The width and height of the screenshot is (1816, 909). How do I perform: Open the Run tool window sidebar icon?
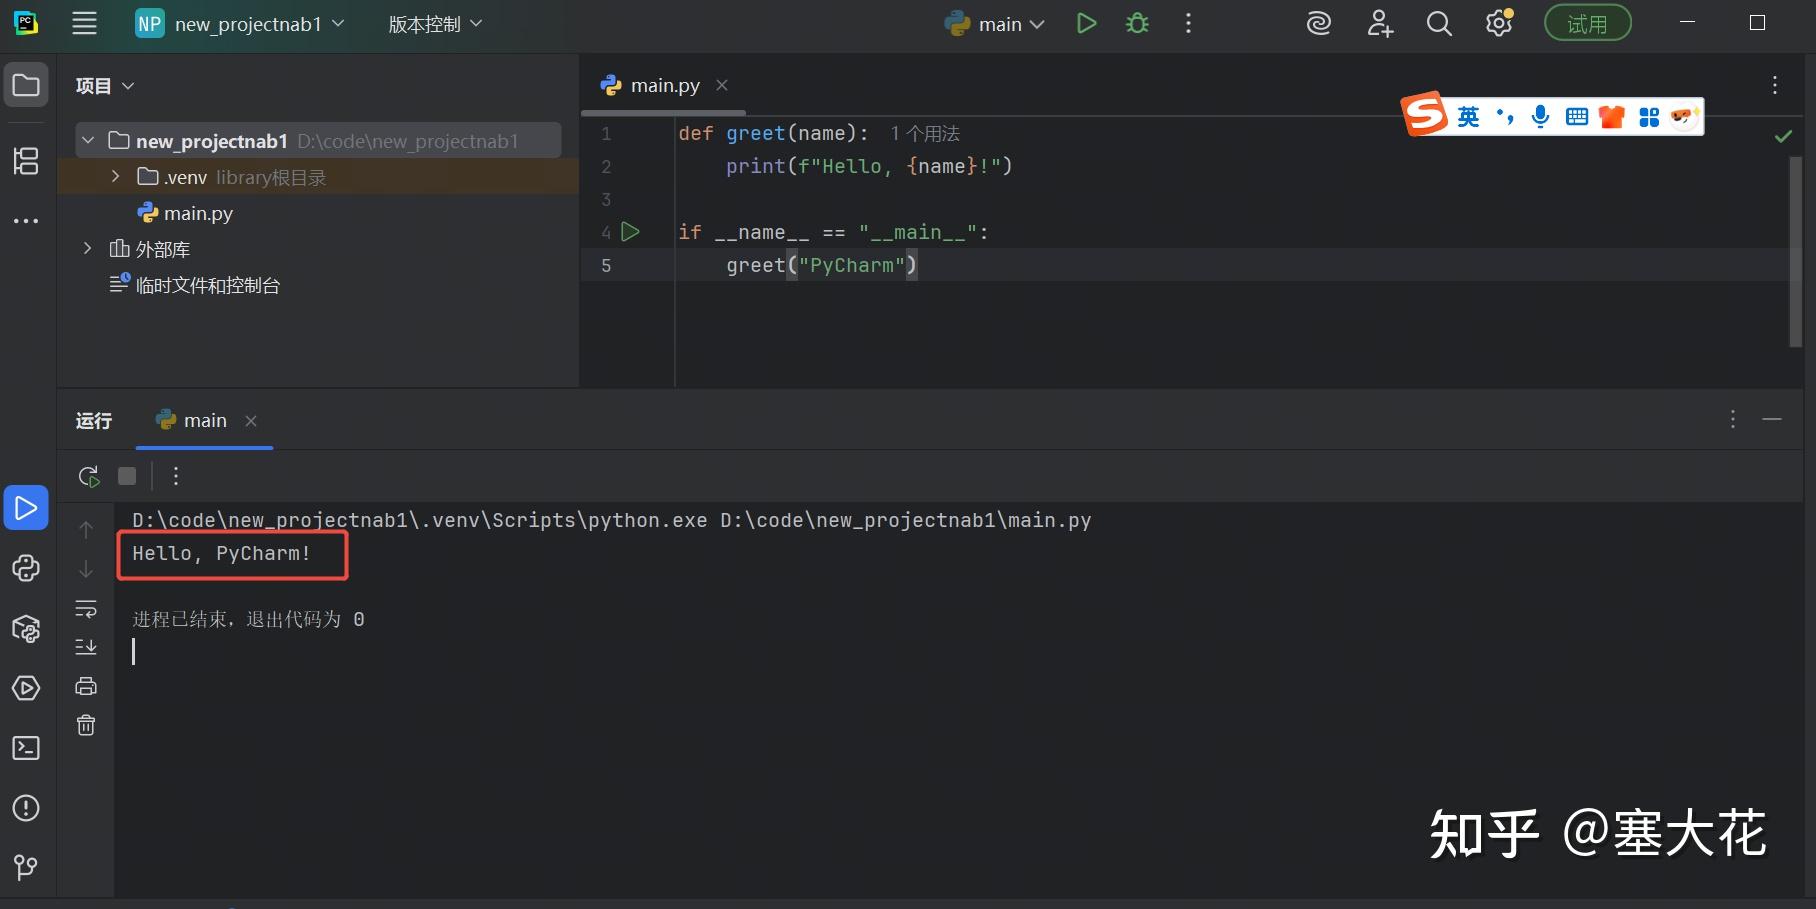click(x=26, y=508)
